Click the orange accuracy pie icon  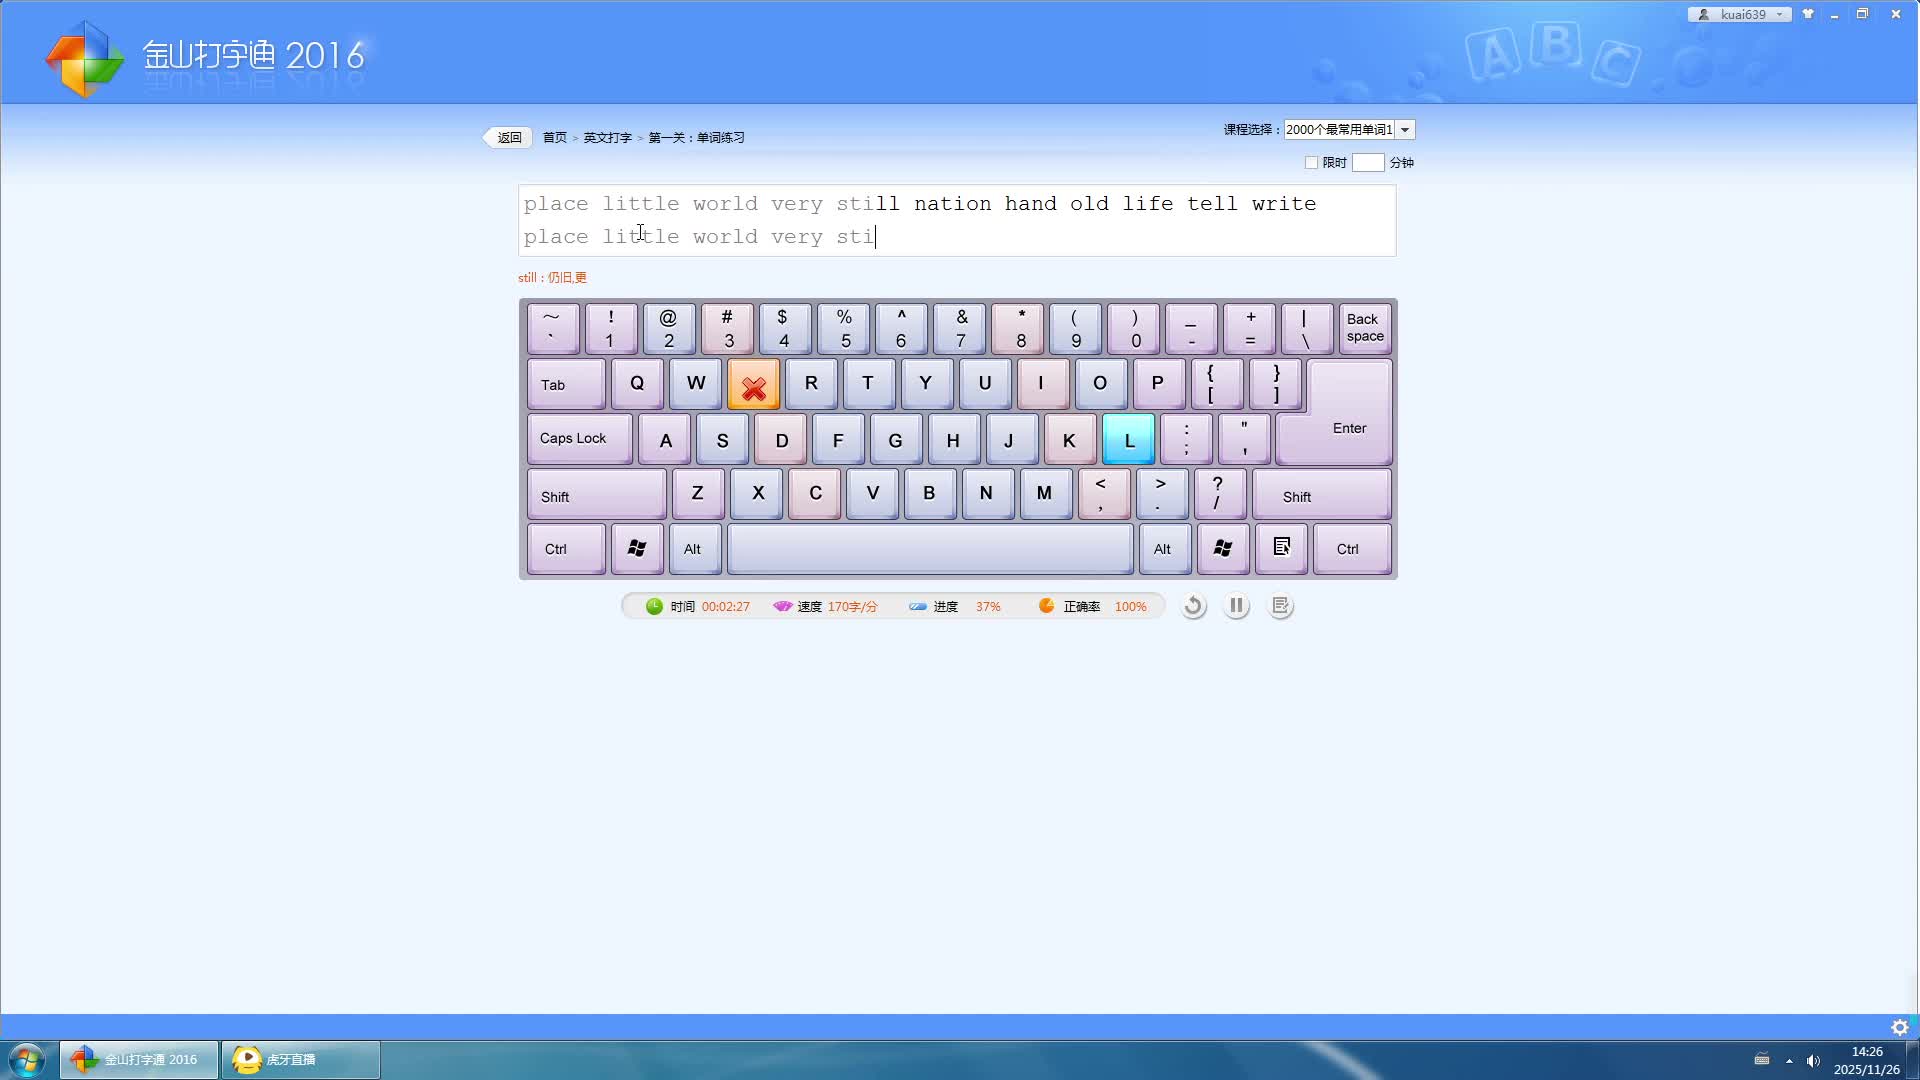point(1046,606)
